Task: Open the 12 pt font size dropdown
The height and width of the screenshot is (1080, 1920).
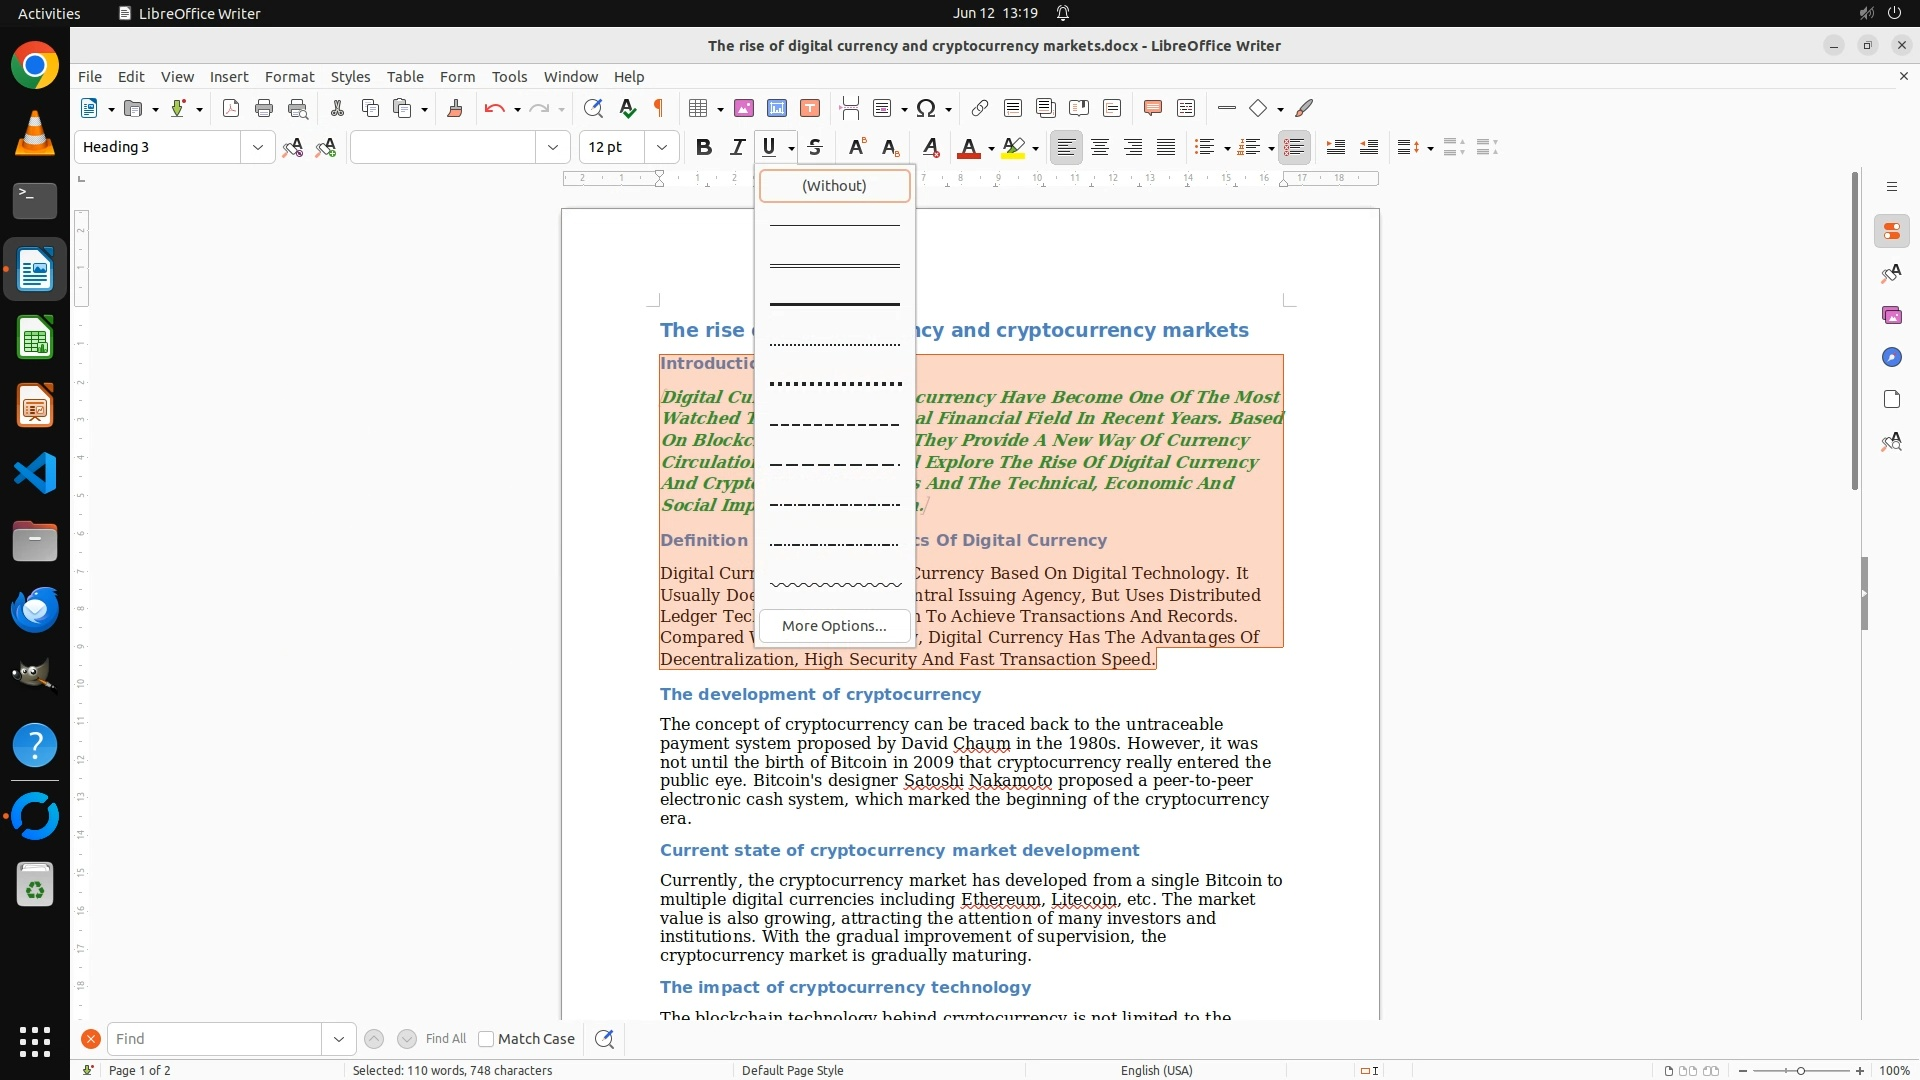Action: pyautogui.click(x=661, y=147)
